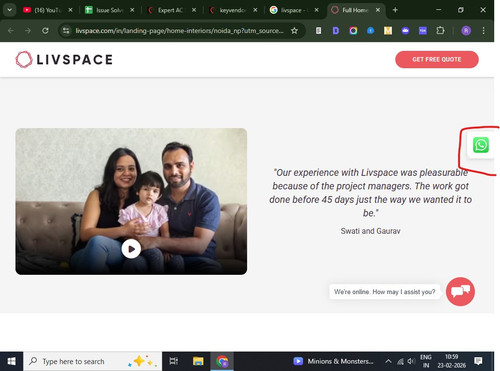Play the Swati and Gaurav testimonial video
Screen dimensions: 500x371
pyautogui.click(x=131, y=249)
